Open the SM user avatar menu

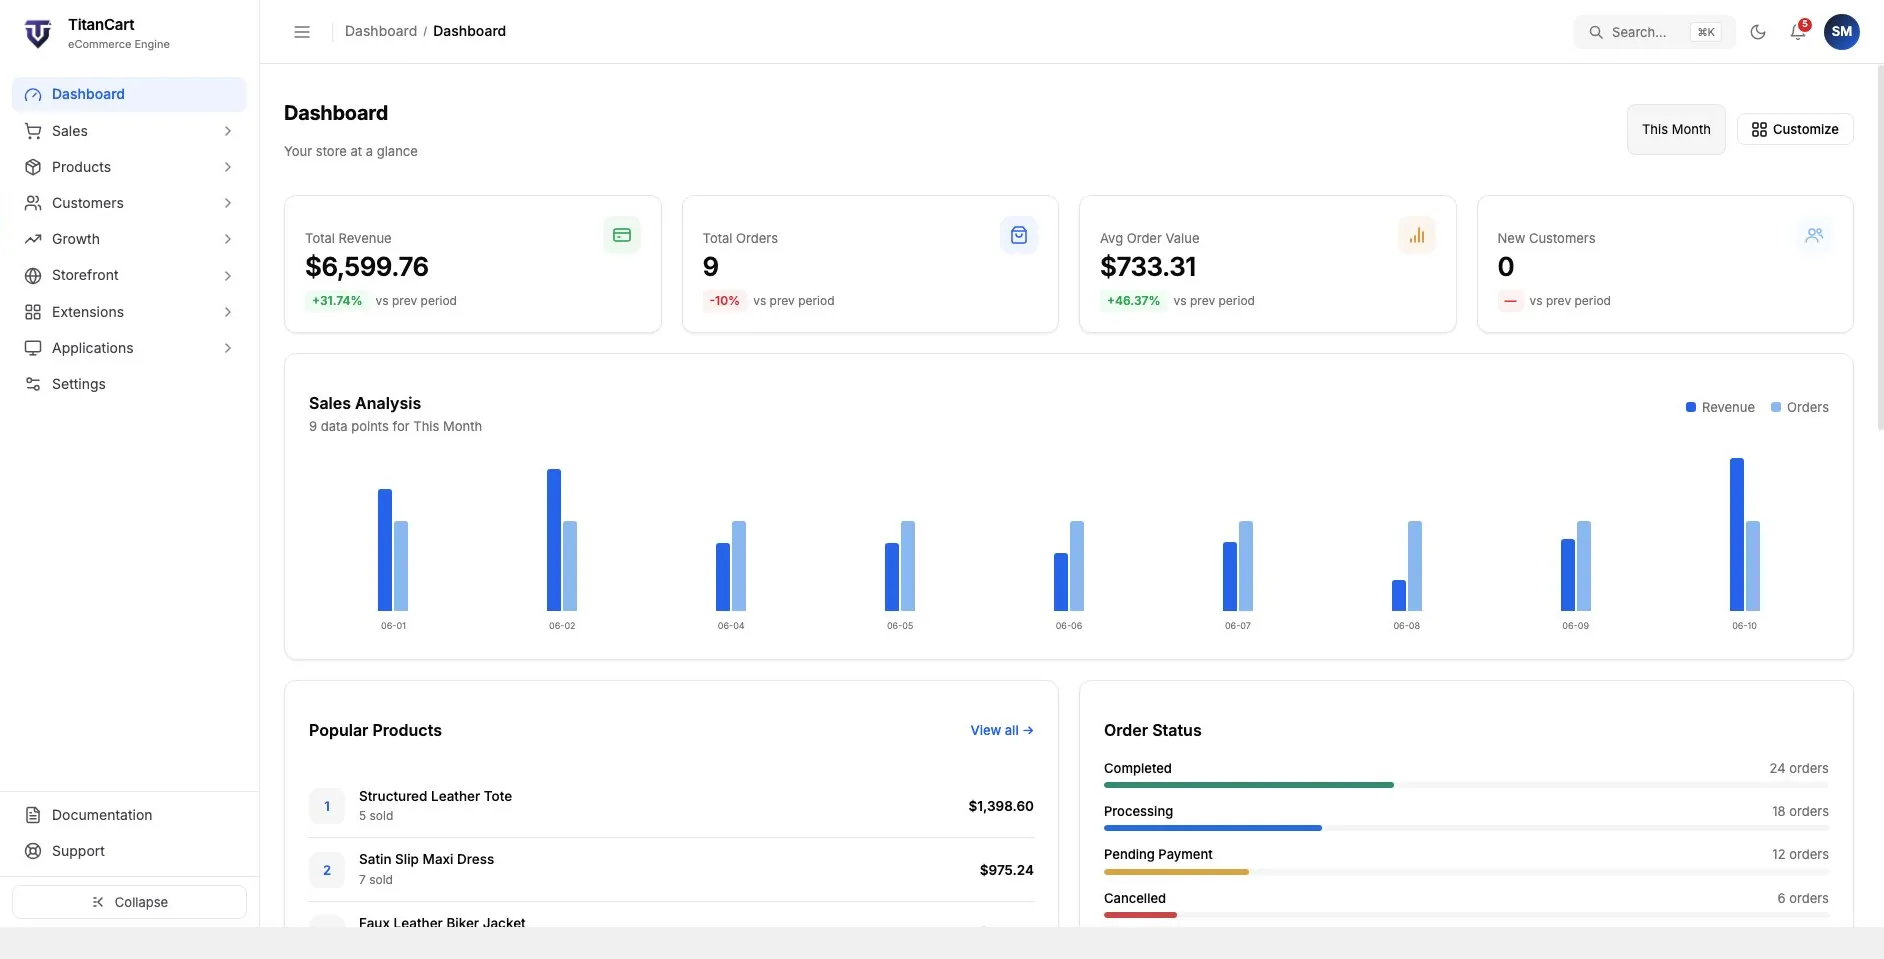[x=1842, y=32]
